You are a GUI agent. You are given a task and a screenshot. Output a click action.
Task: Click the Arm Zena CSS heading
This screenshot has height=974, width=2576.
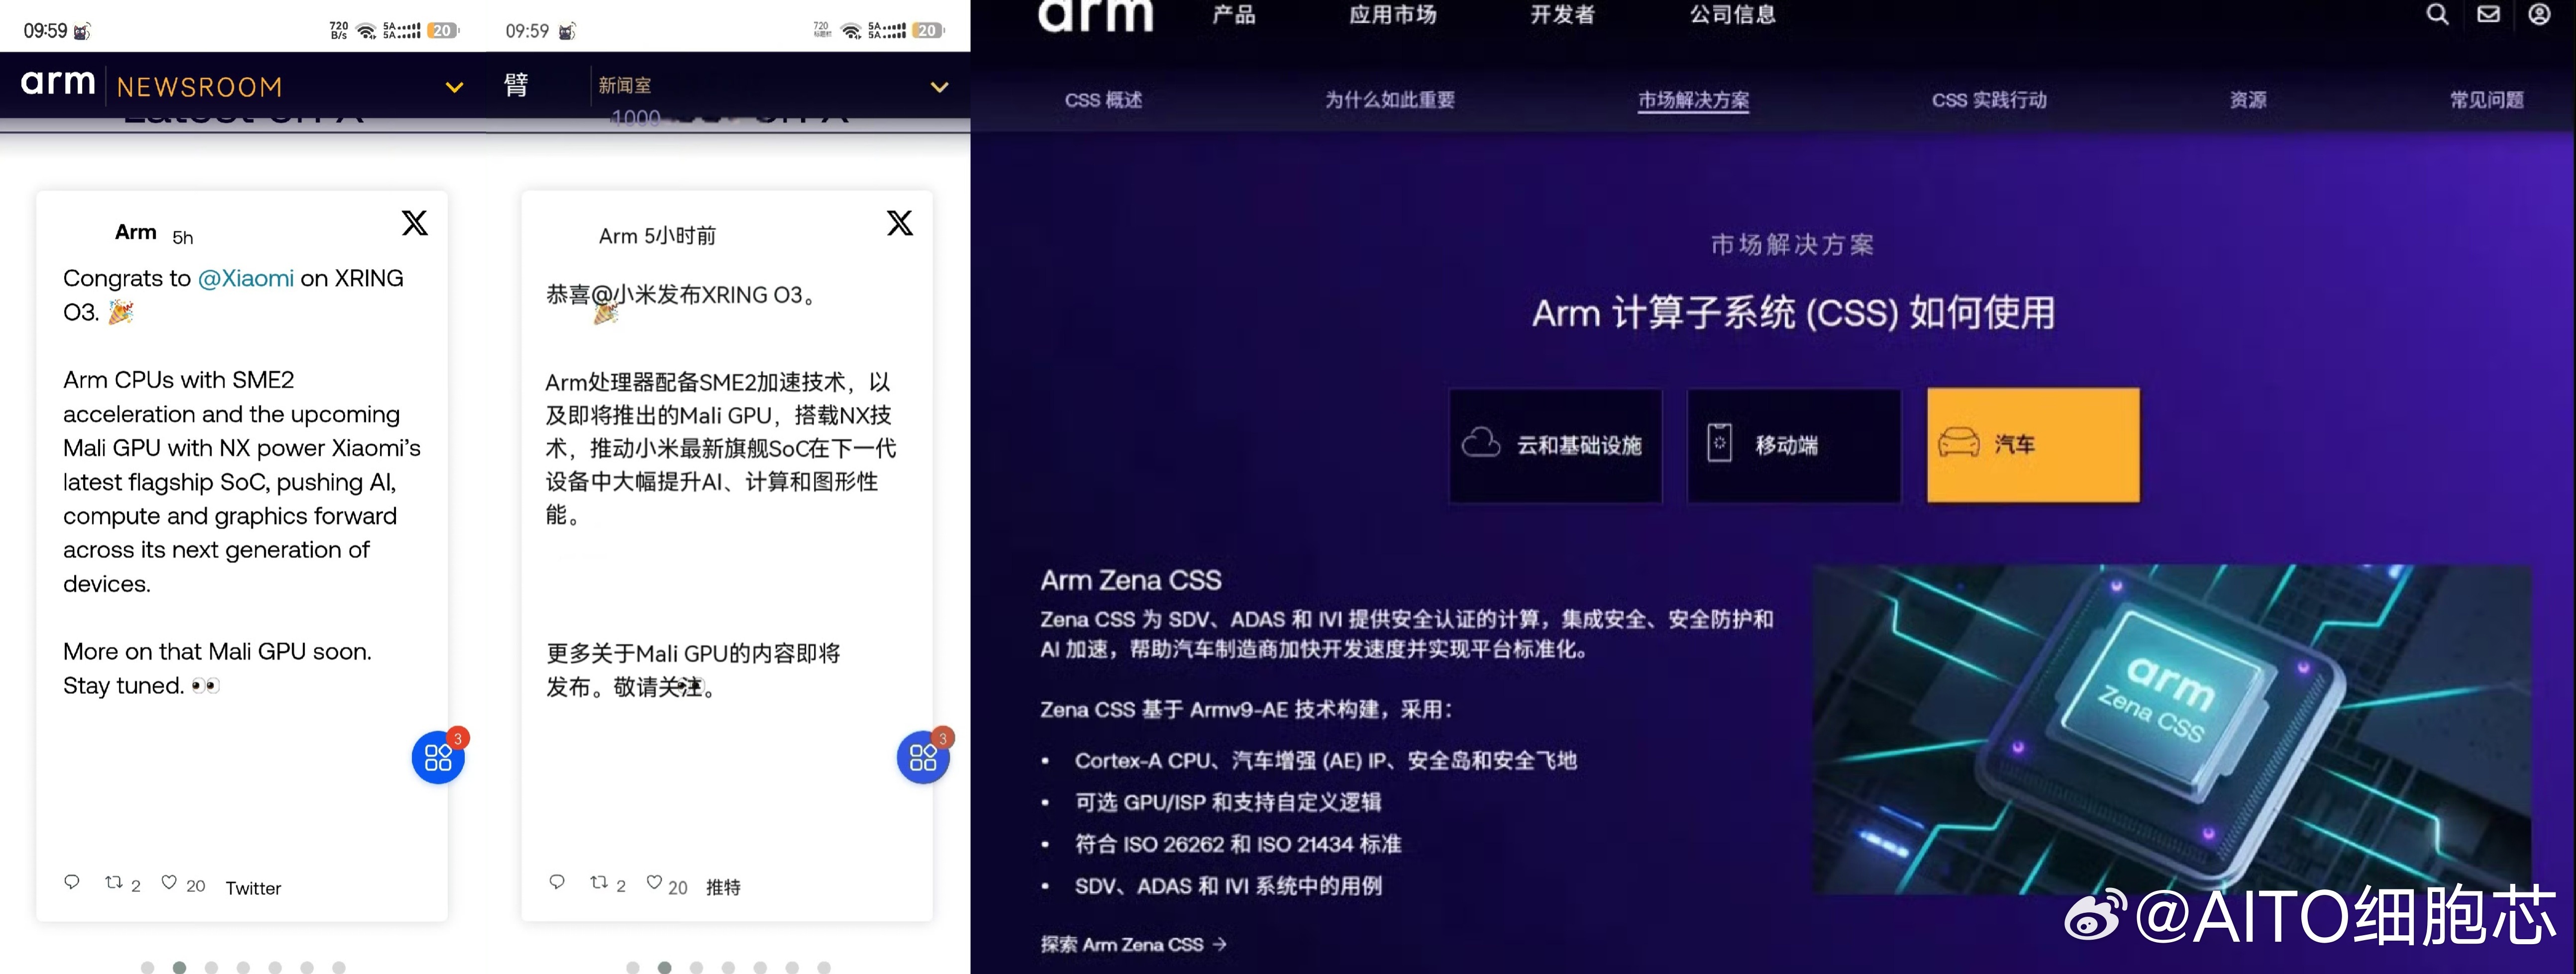1131,581
